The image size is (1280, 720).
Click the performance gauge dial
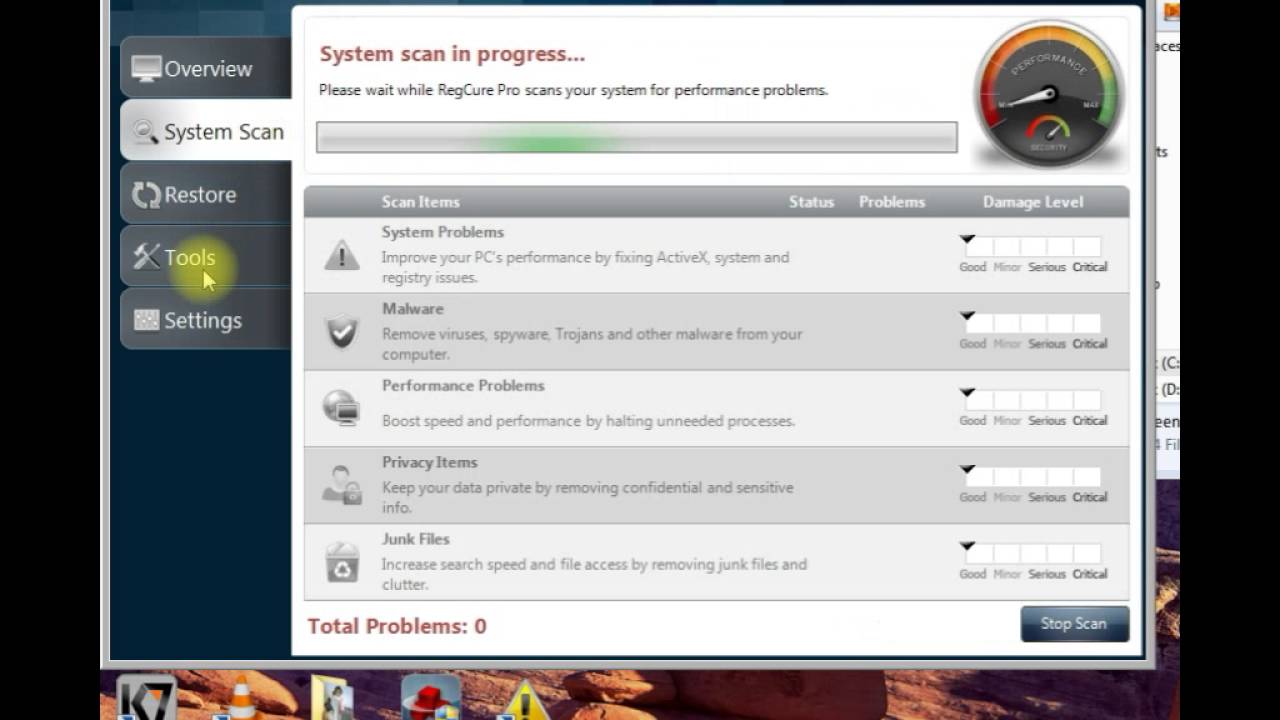[1048, 96]
